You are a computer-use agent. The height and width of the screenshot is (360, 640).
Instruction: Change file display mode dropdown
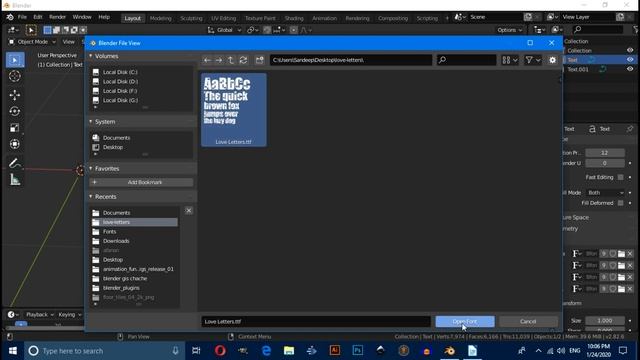click(x=510, y=60)
